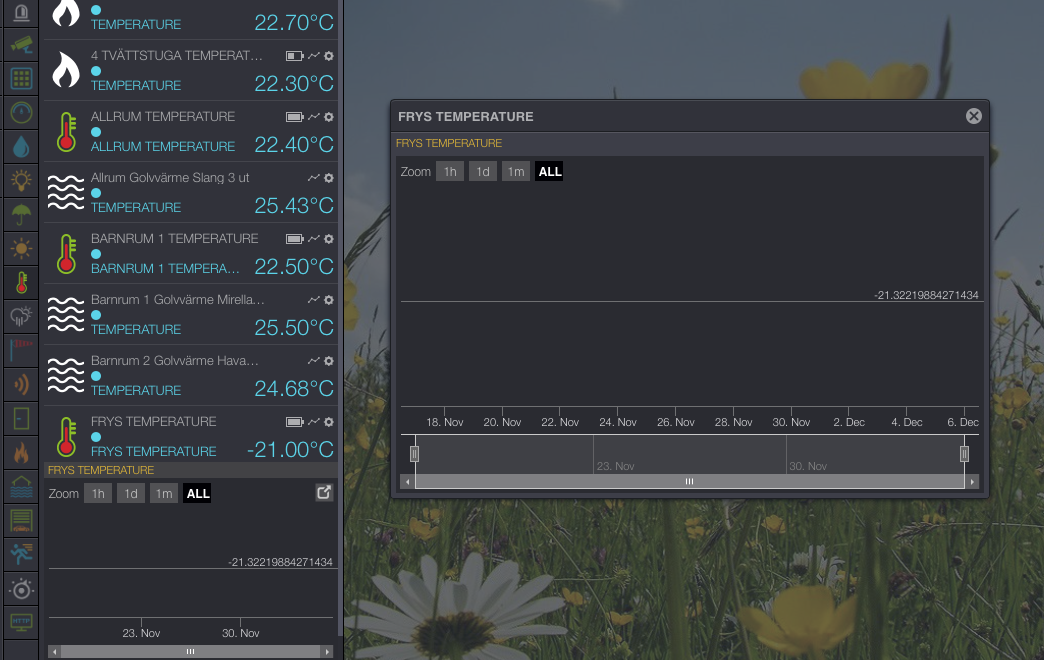Show graph for ALLRUM TEMPERATURE device
1044x660 pixels.
click(x=314, y=117)
